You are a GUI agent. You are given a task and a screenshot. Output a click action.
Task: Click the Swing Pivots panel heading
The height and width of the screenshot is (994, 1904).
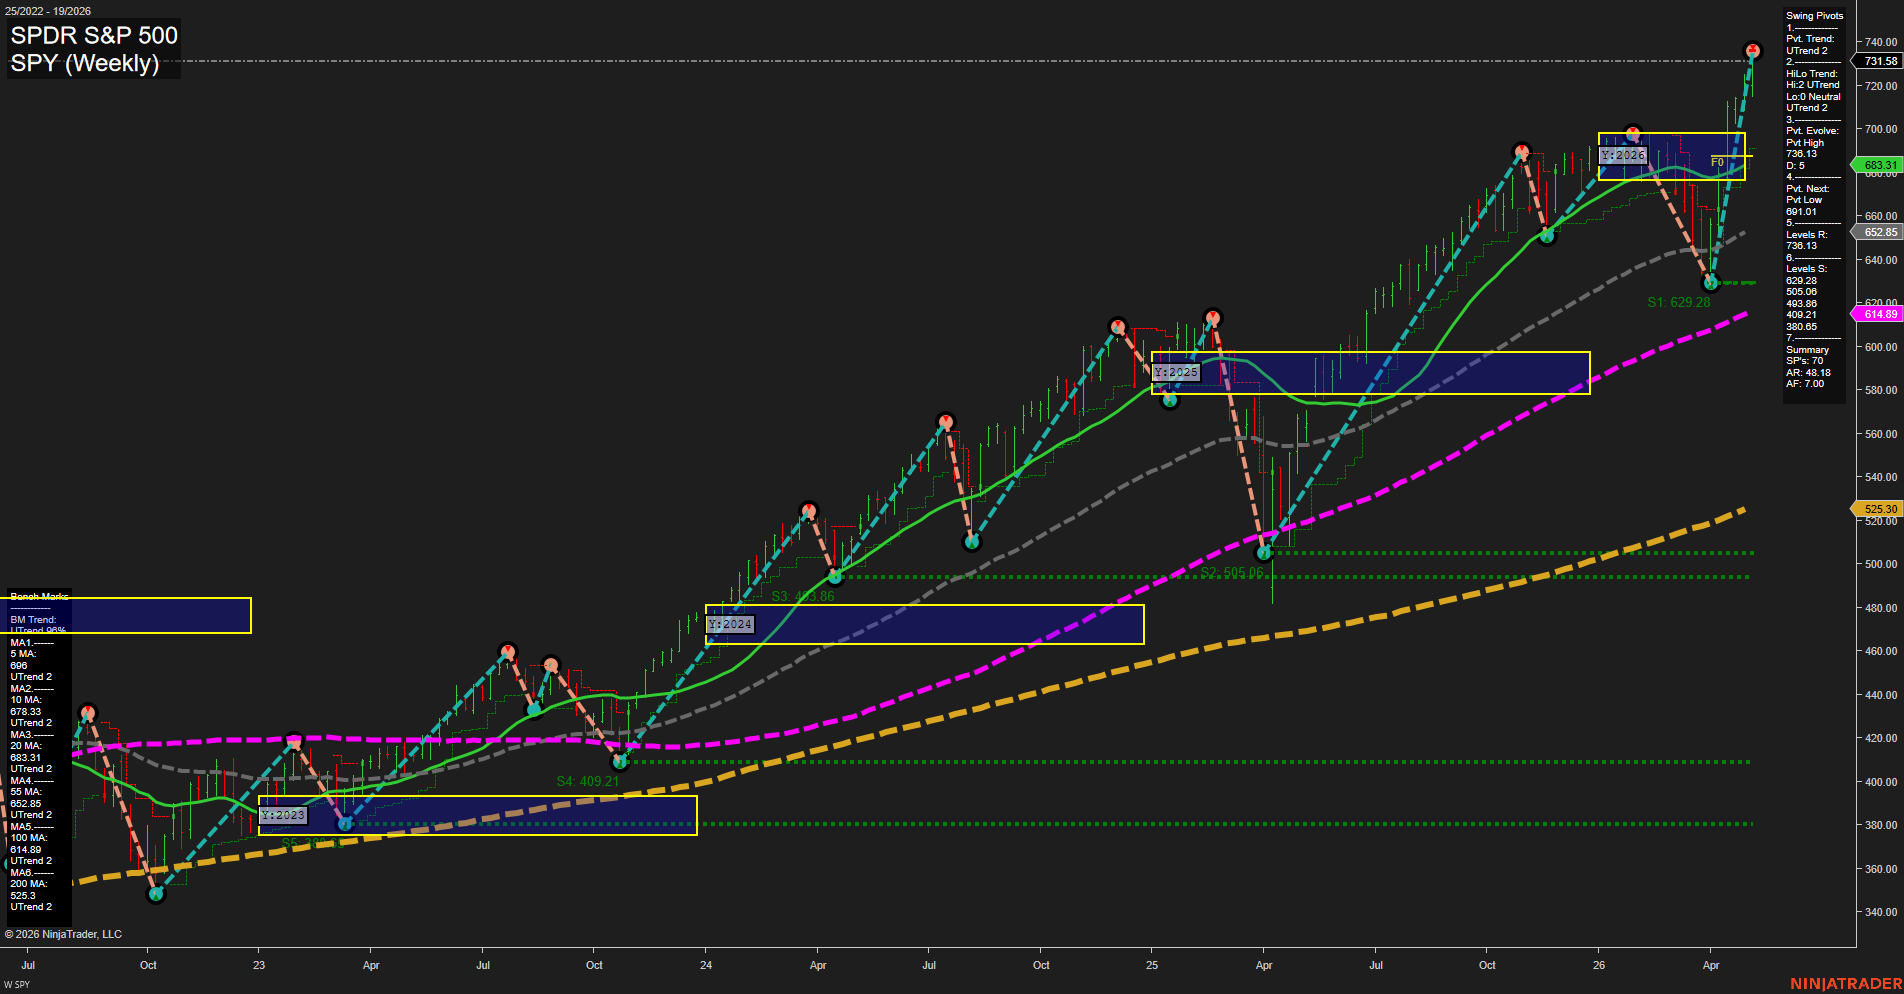[x=1814, y=16]
